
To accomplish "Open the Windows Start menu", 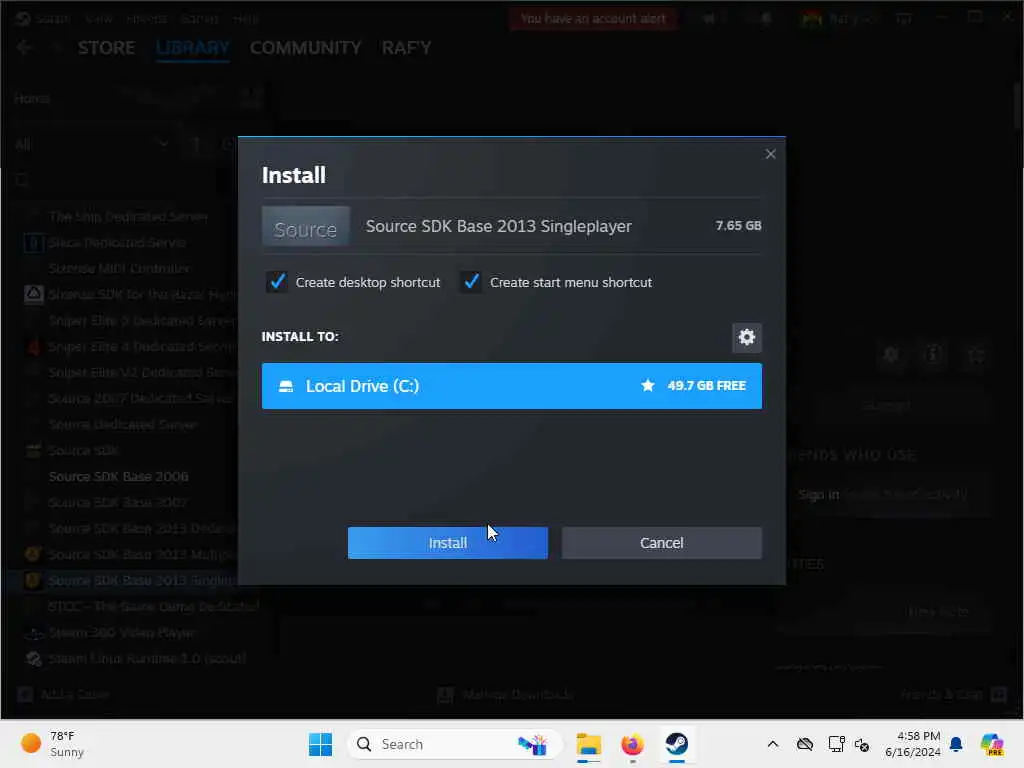I will tap(320, 744).
